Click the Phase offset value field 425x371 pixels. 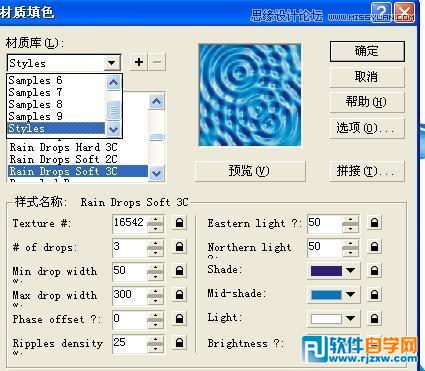129,319
